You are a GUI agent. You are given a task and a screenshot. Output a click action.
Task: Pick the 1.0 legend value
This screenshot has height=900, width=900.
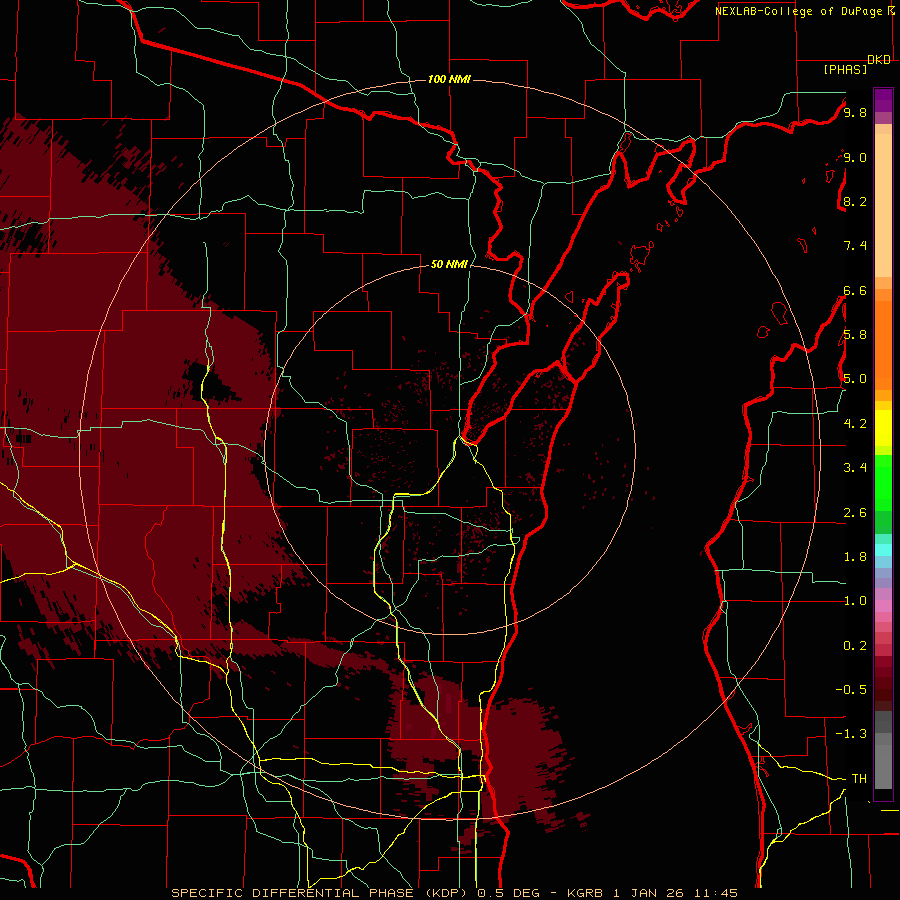(x=855, y=601)
